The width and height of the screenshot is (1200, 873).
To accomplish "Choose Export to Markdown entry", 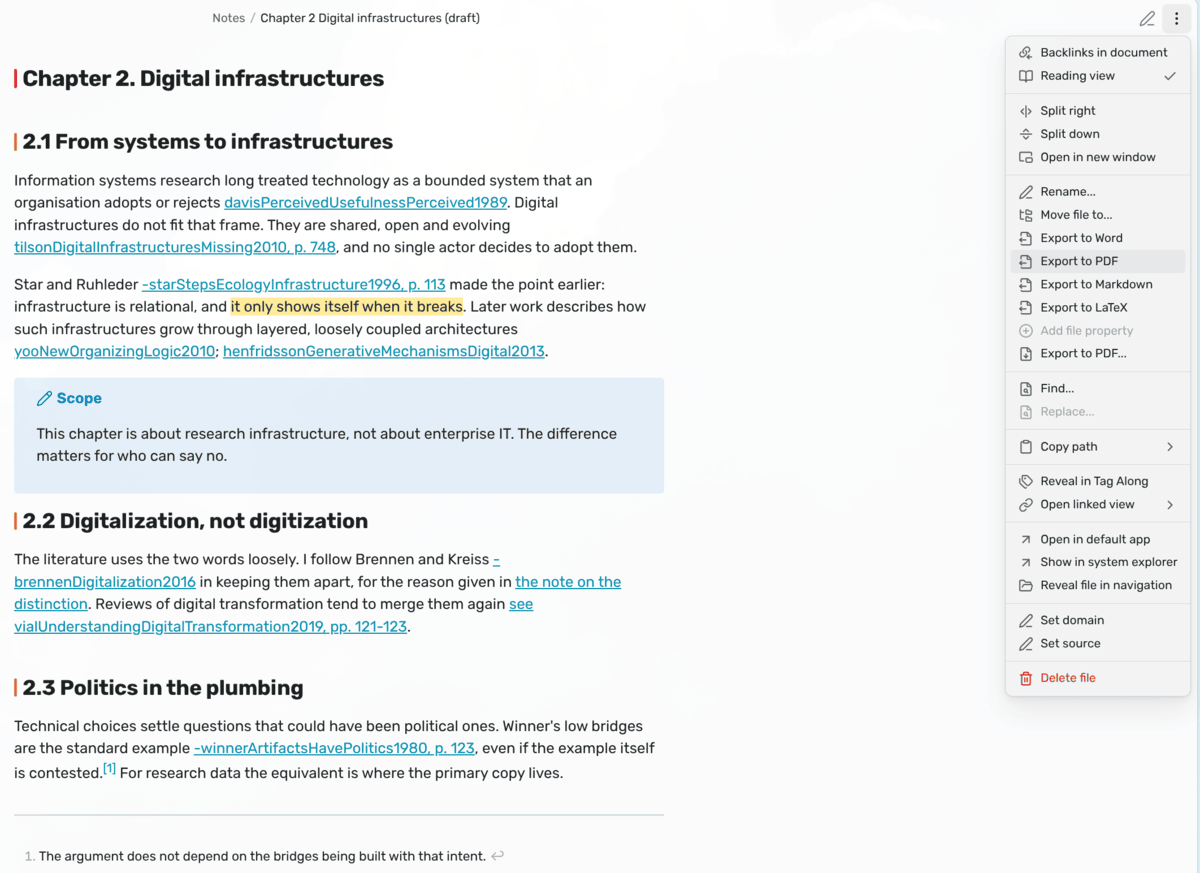I will [x=1098, y=284].
